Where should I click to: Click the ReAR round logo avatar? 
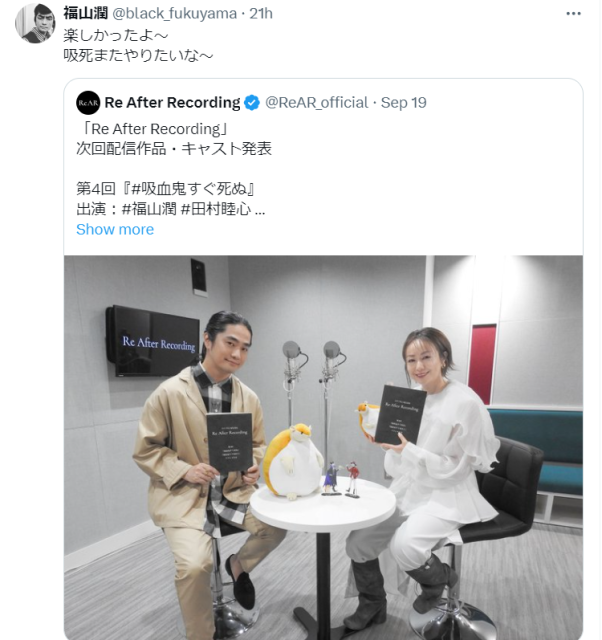(x=88, y=103)
